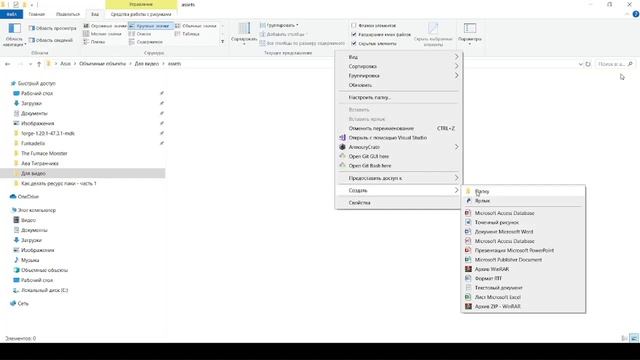Viewport: 640px width, 360px height.
Task: Select Для видео in sidebar
Action: (x=82, y=173)
